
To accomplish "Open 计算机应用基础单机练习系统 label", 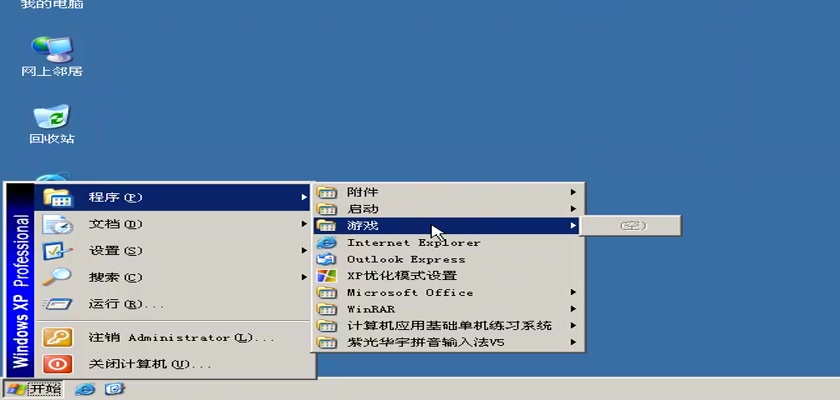I will pos(449,326).
